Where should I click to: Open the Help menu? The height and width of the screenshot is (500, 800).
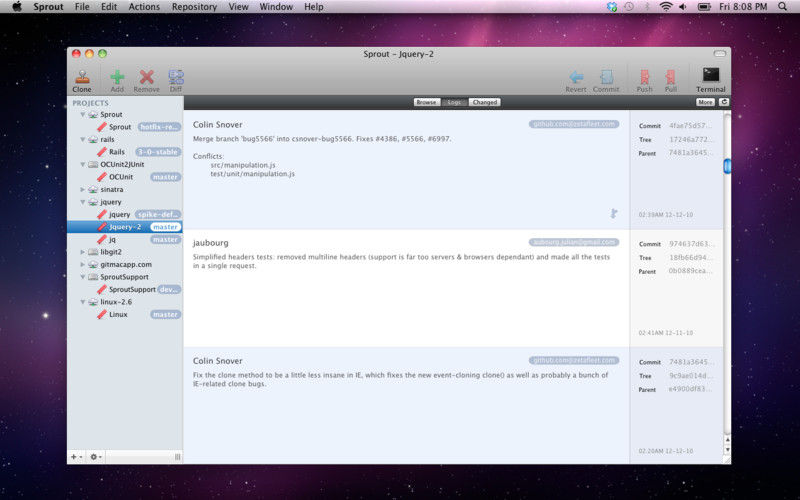(x=314, y=7)
